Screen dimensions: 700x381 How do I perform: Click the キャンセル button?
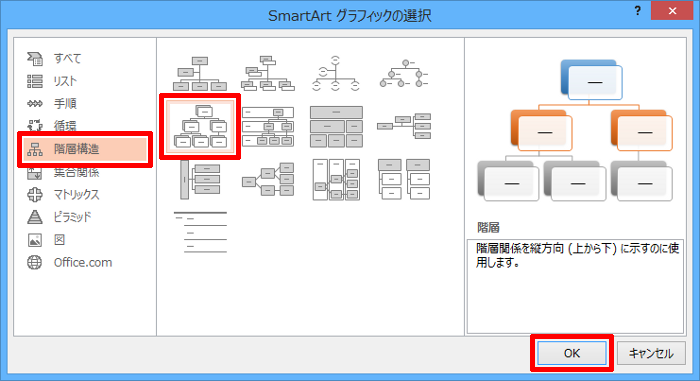[x=651, y=353]
